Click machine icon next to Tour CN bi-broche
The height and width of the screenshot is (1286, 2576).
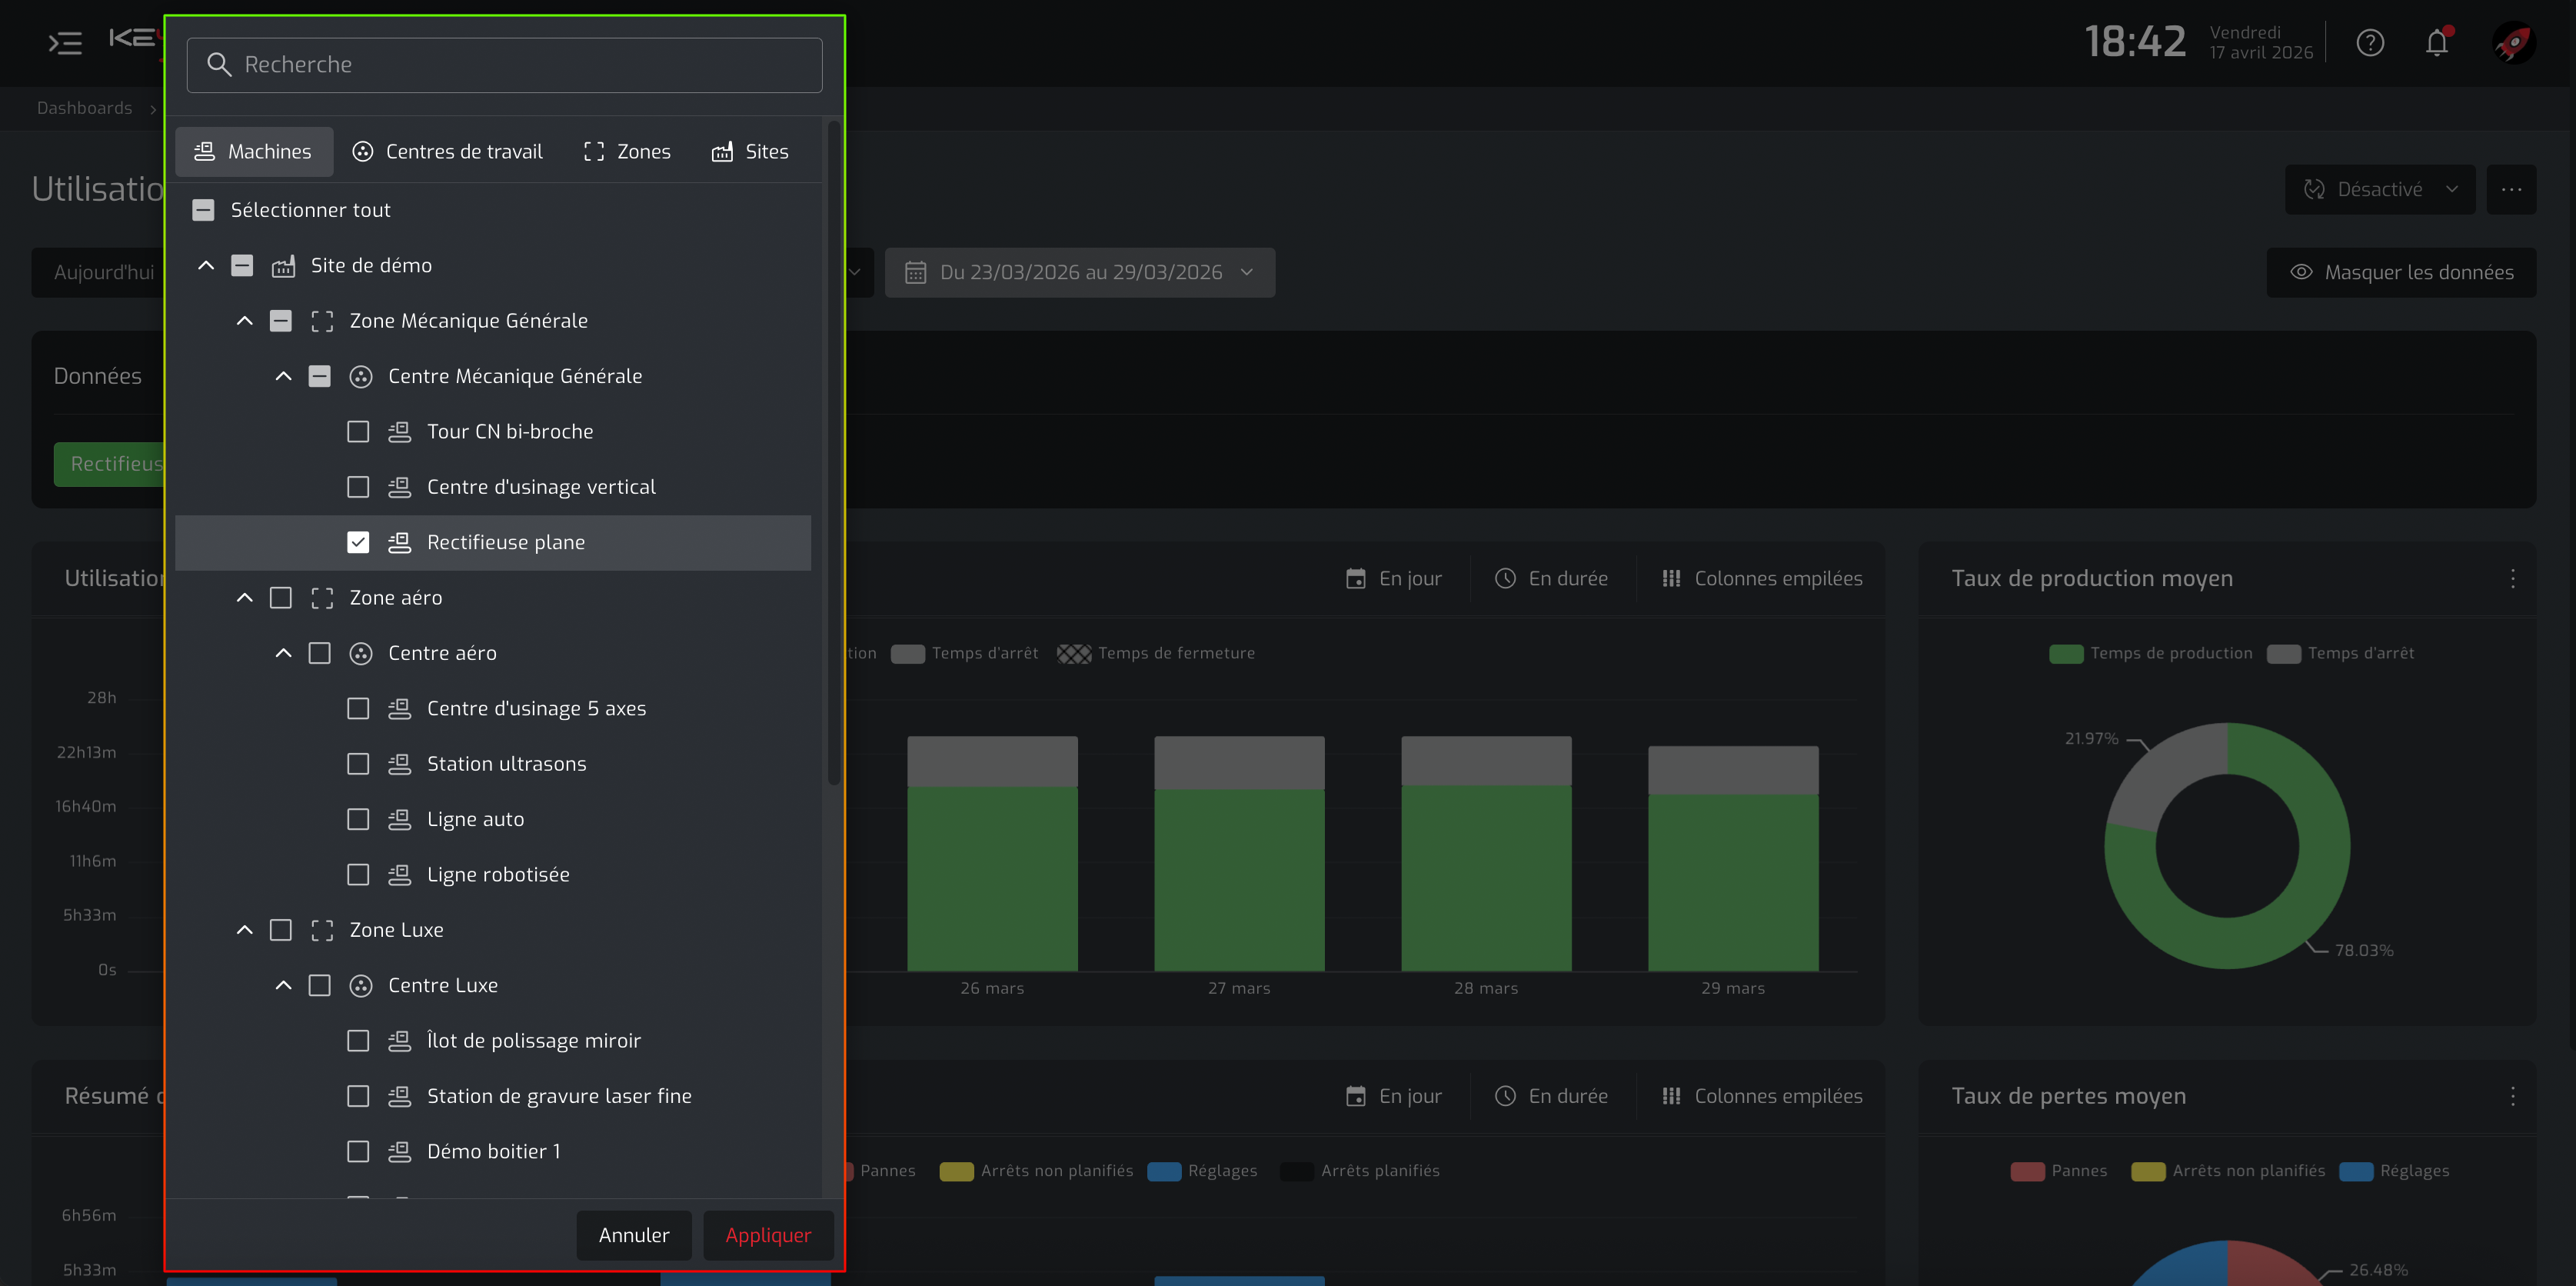click(x=399, y=432)
